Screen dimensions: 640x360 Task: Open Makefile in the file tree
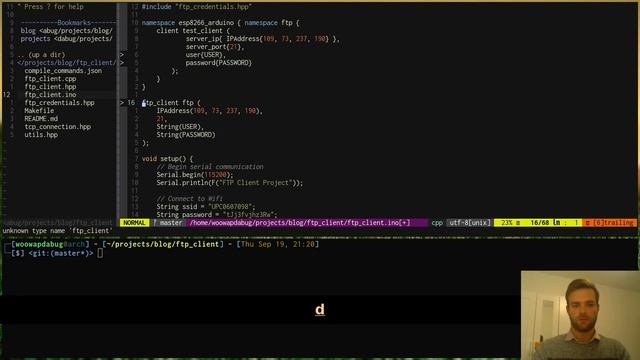39,111
